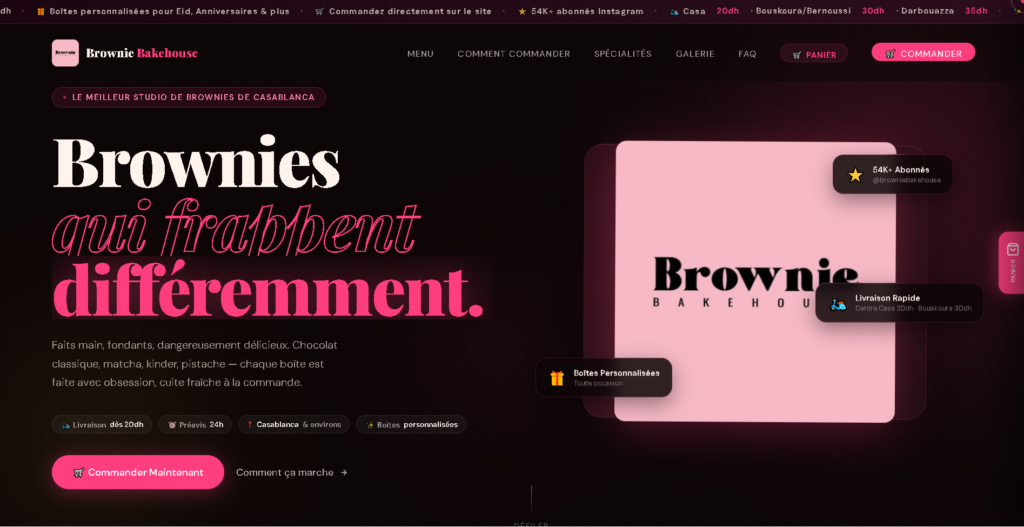
Task: Click the Commander Maintenant button
Action: pyautogui.click(x=138, y=472)
